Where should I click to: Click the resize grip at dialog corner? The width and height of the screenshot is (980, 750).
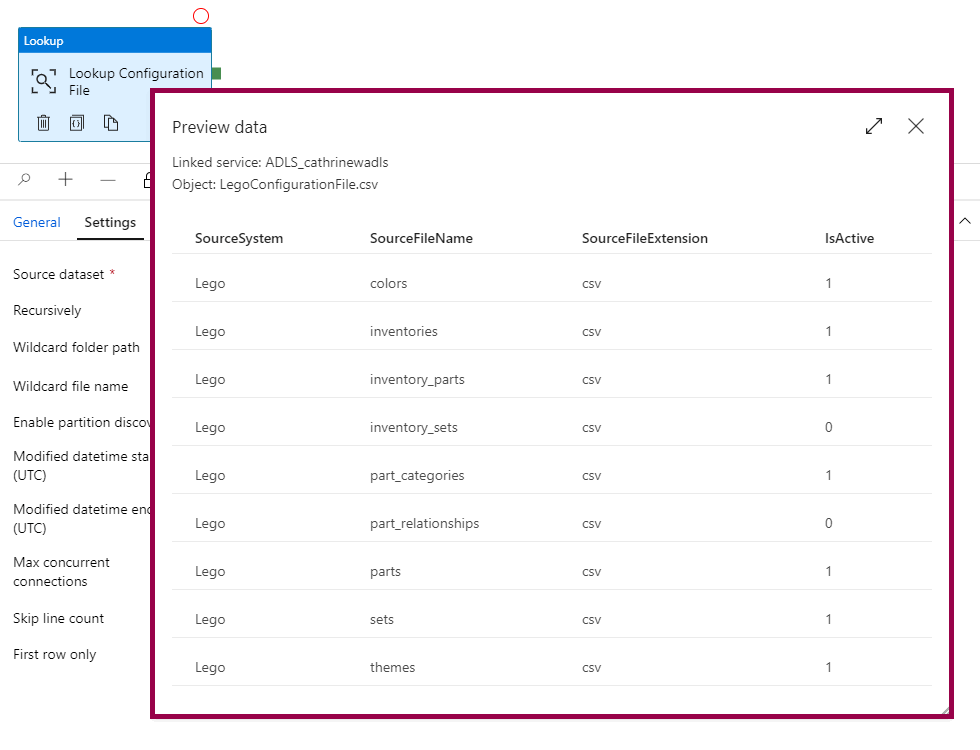point(943,709)
